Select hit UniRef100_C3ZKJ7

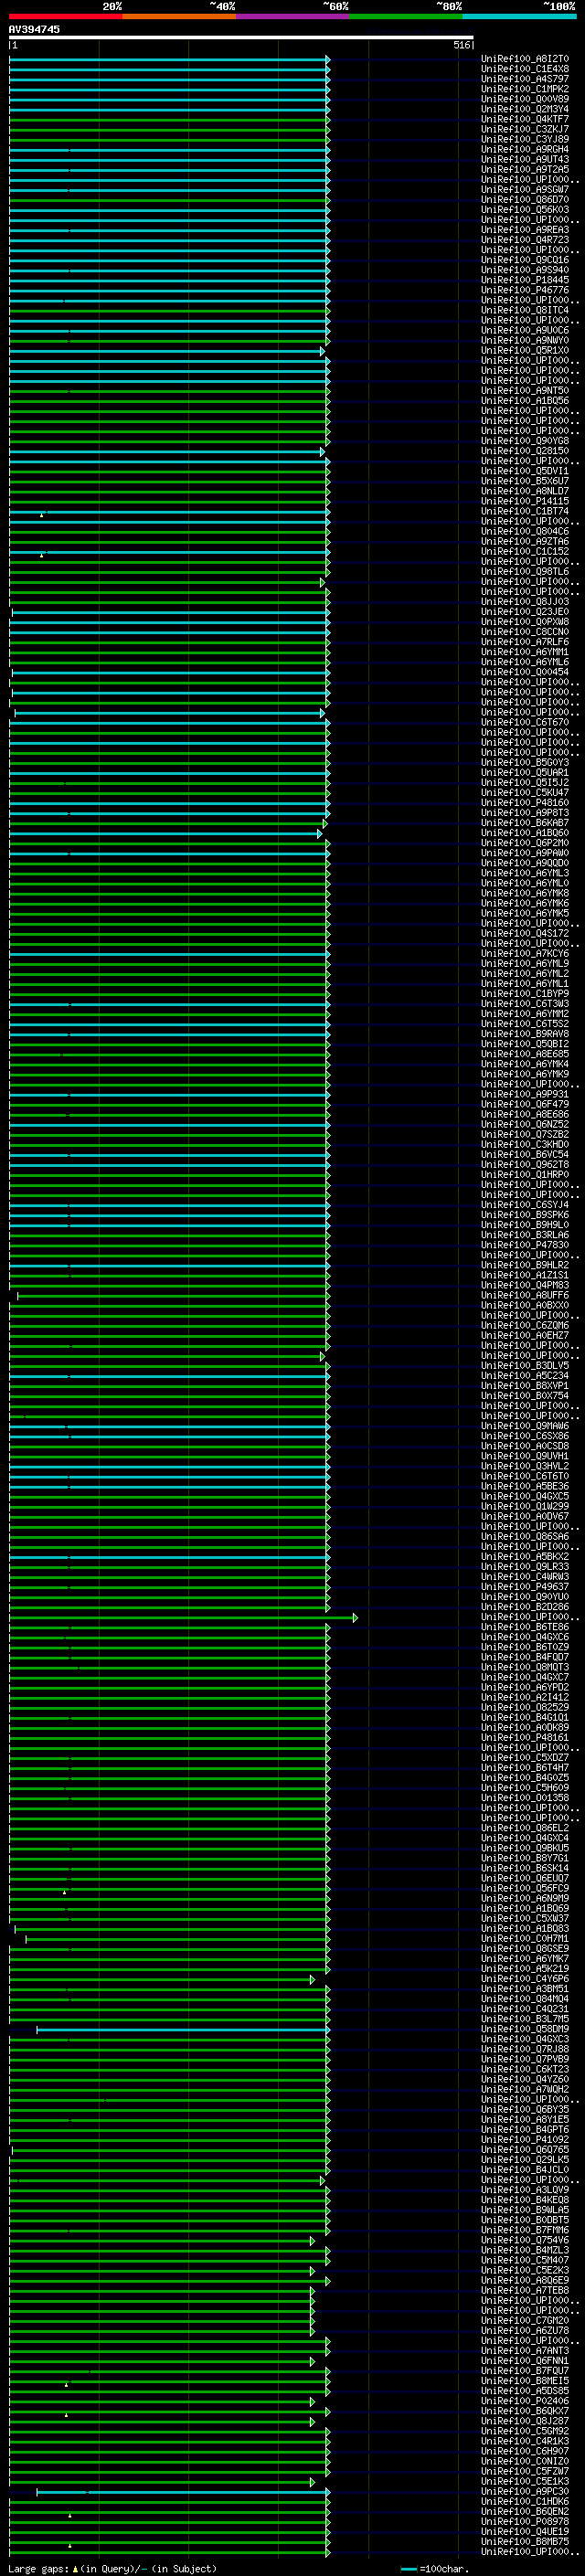click(525, 129)
